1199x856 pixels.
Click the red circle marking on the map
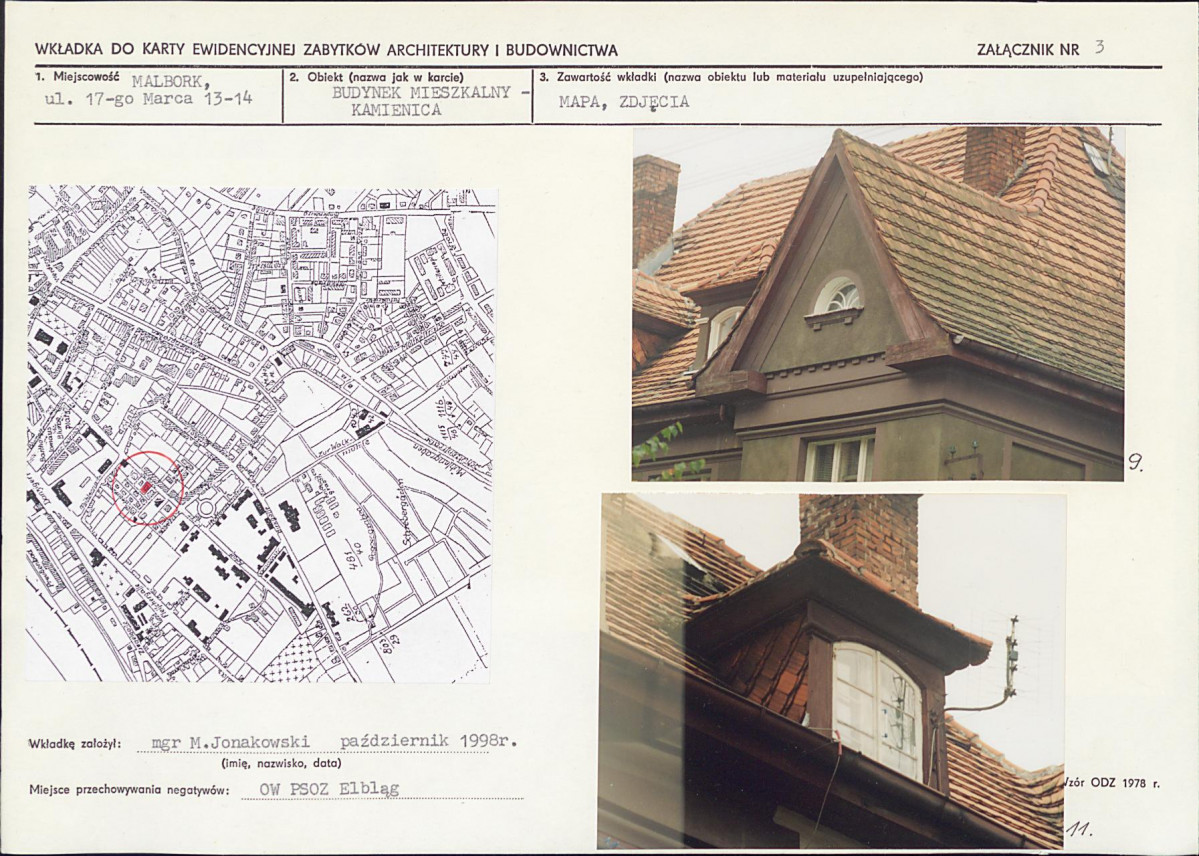pos(148,488)
